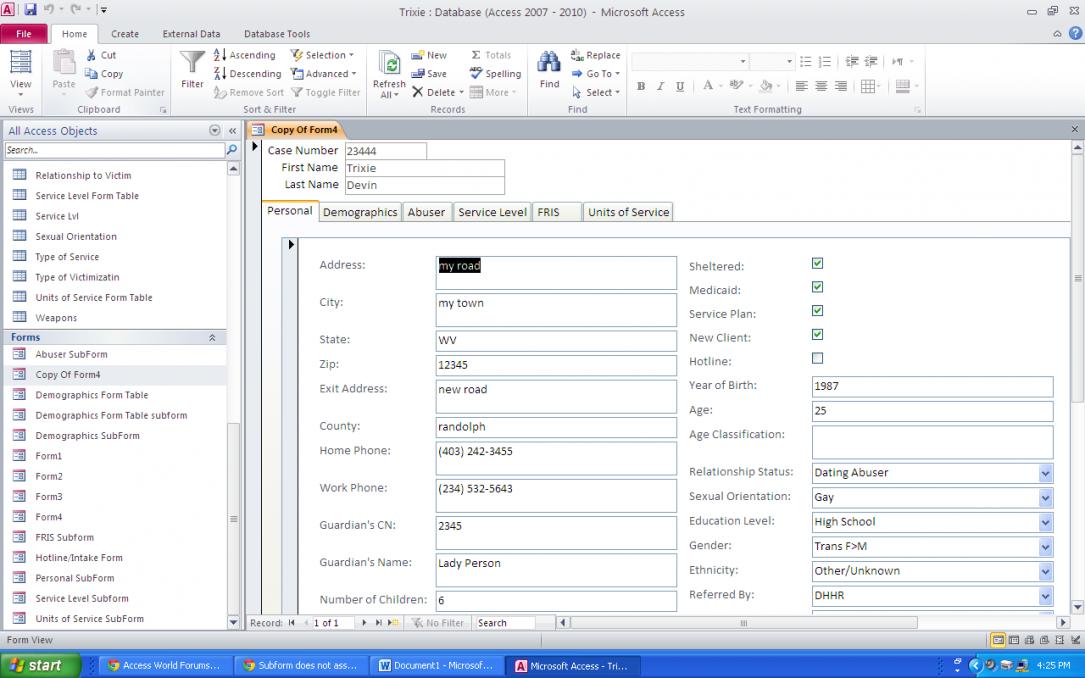This screenshot has height=678, width=1085.
Task: Uncheck the Sheltered checkbox
Action: (817, 264)
